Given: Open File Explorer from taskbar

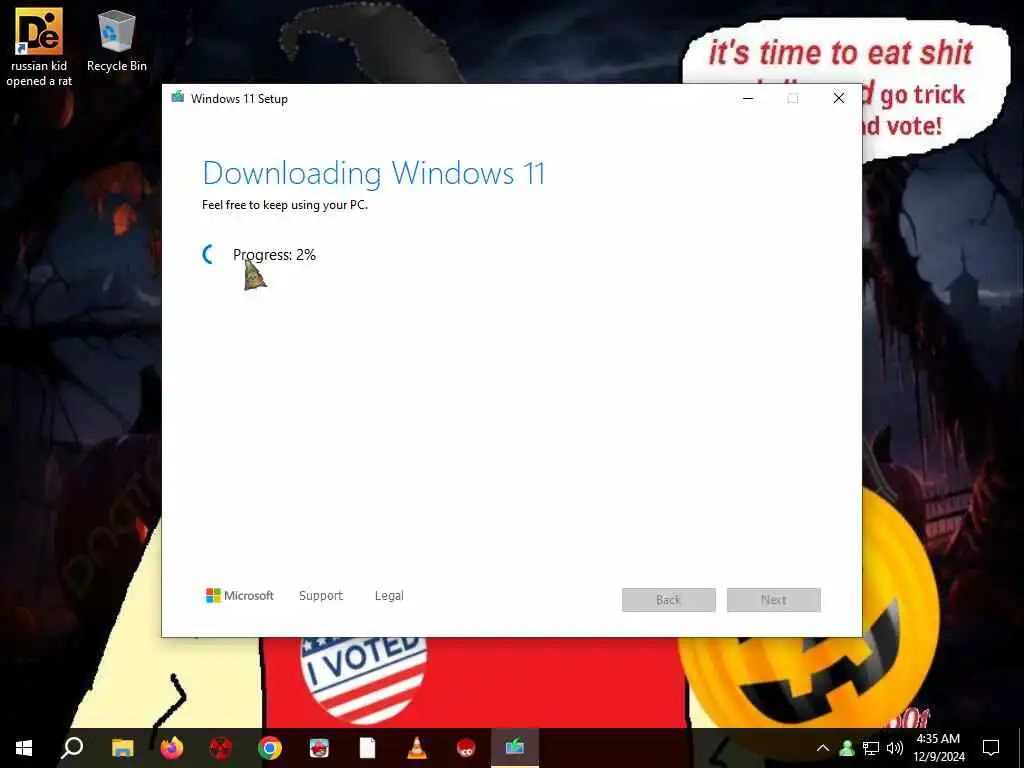Looking at the screenshot, I should click(122, 748).
